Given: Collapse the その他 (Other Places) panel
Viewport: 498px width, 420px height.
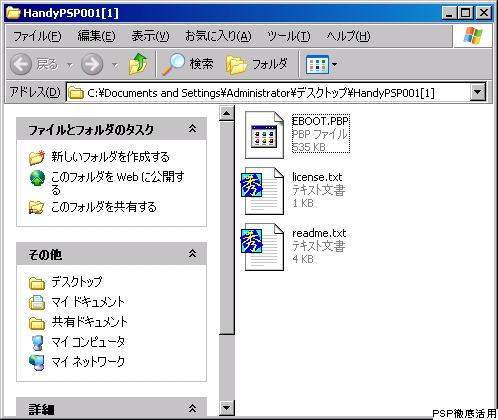Looking at the screenshot, I should click(x=192, y=254).
